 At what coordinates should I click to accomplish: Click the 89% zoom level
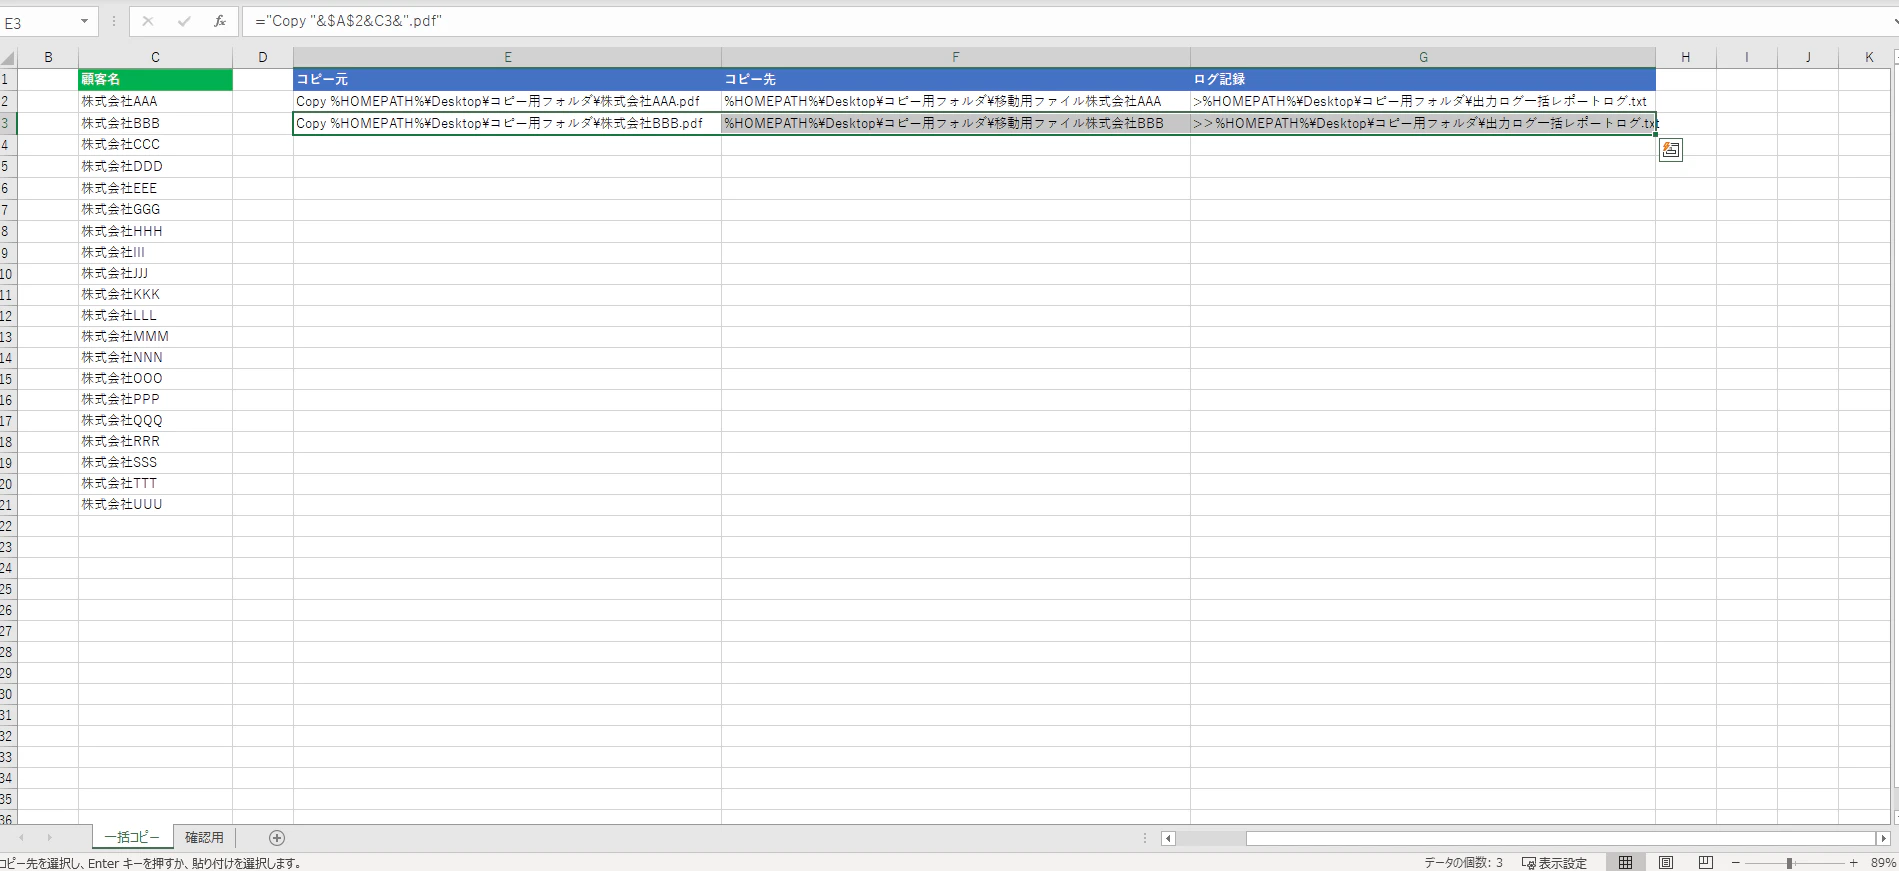[x=1883, y=863]
